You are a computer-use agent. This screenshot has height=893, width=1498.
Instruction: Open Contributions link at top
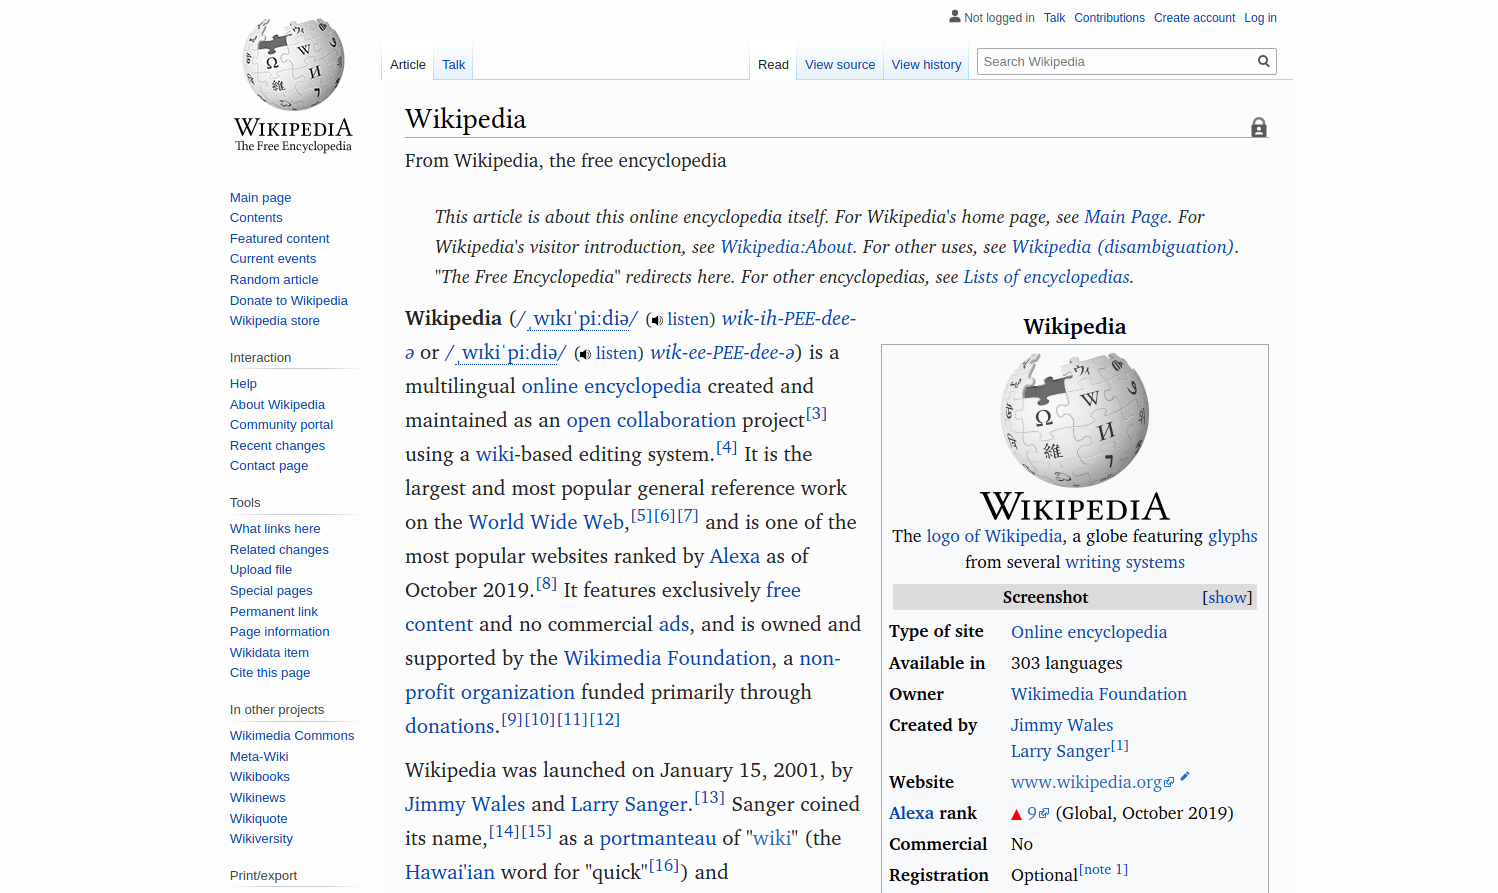point(1109,18)
